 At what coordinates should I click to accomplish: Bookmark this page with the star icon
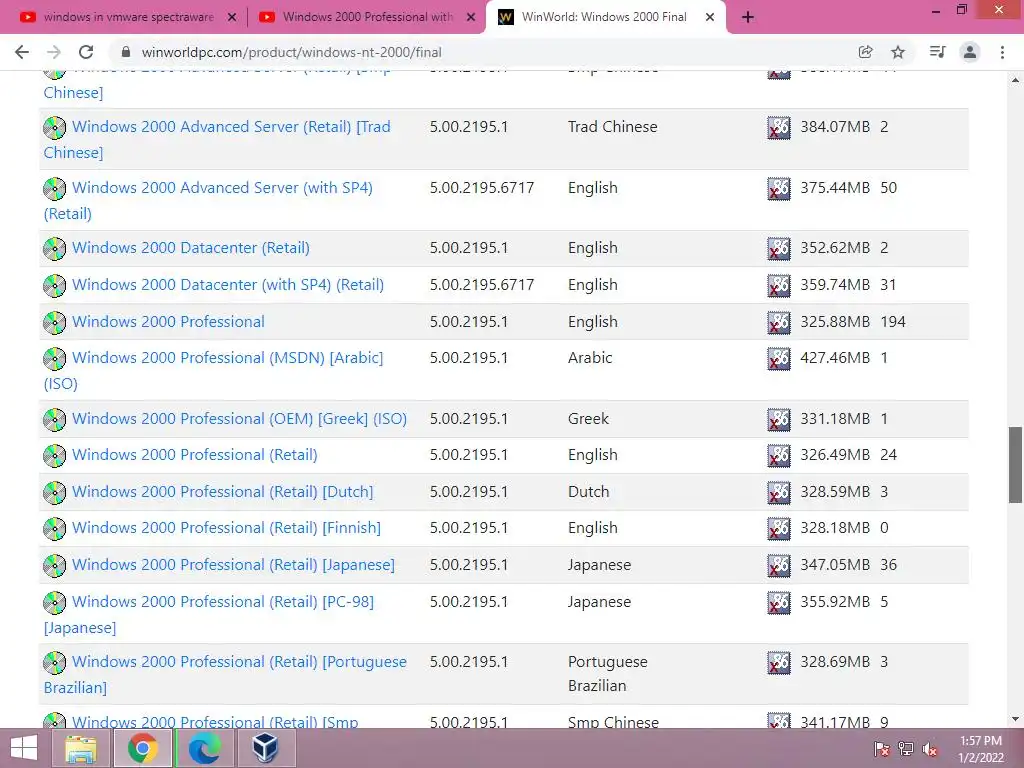coord(898,52)
